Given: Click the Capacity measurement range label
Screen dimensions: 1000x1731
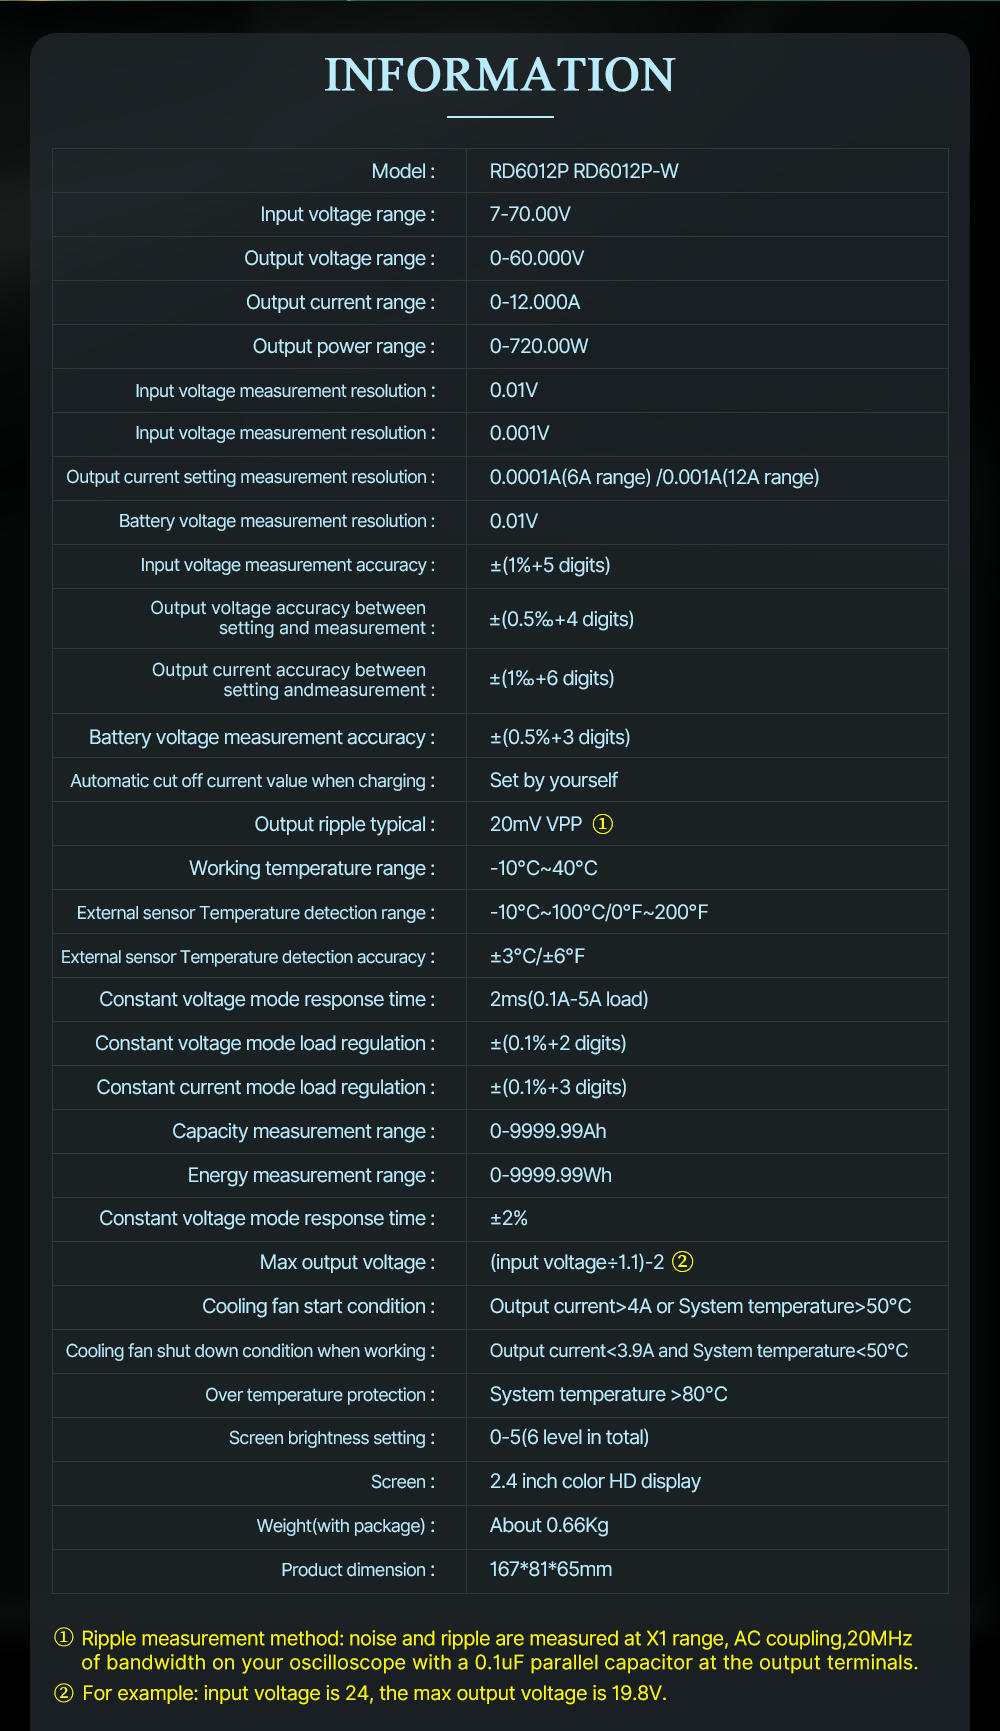Looking at the screenshot, I should (303, 1131).
